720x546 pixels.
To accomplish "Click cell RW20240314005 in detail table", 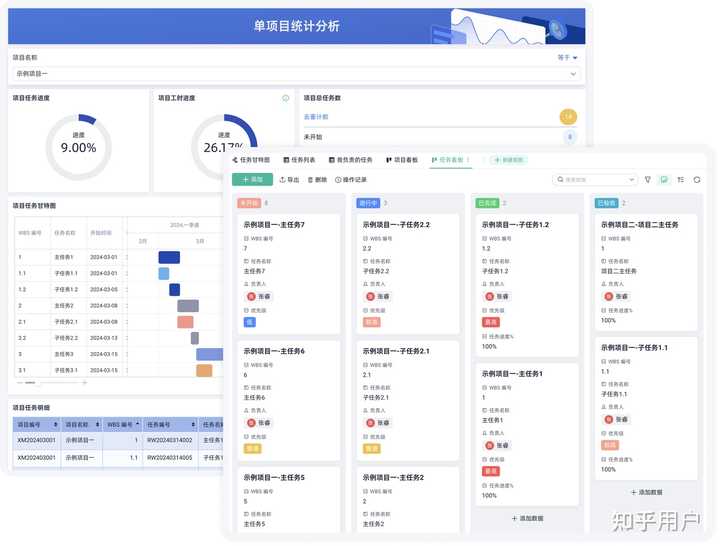I will pos(169,458).
